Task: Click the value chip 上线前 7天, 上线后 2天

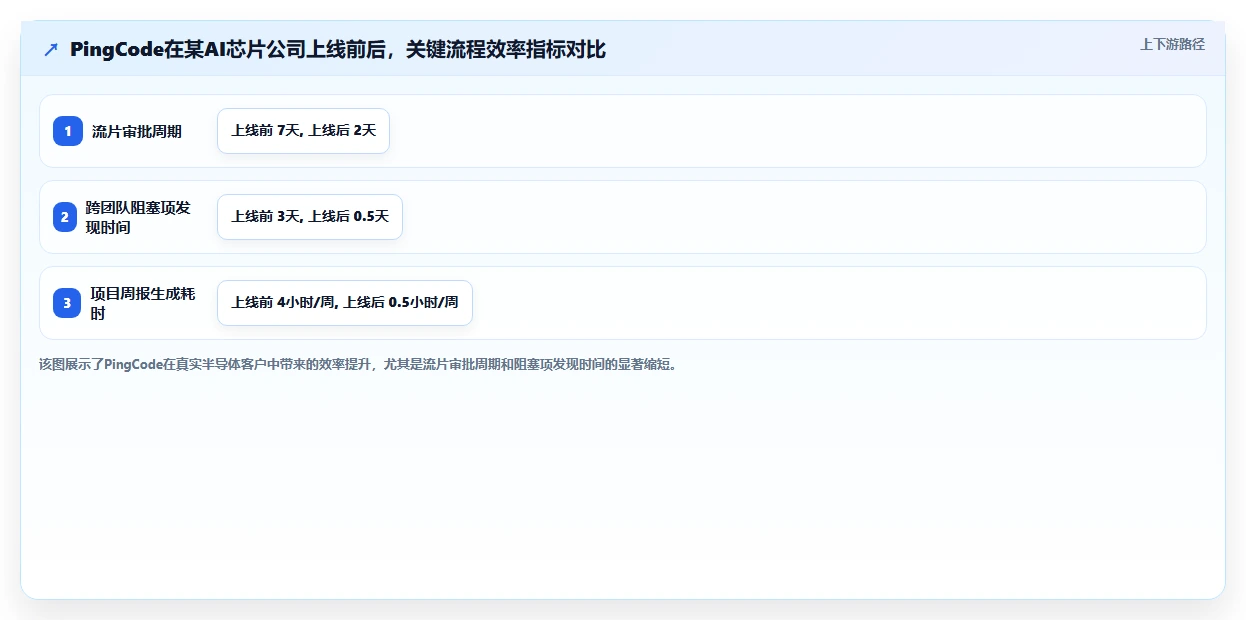Action: [303, 131]
